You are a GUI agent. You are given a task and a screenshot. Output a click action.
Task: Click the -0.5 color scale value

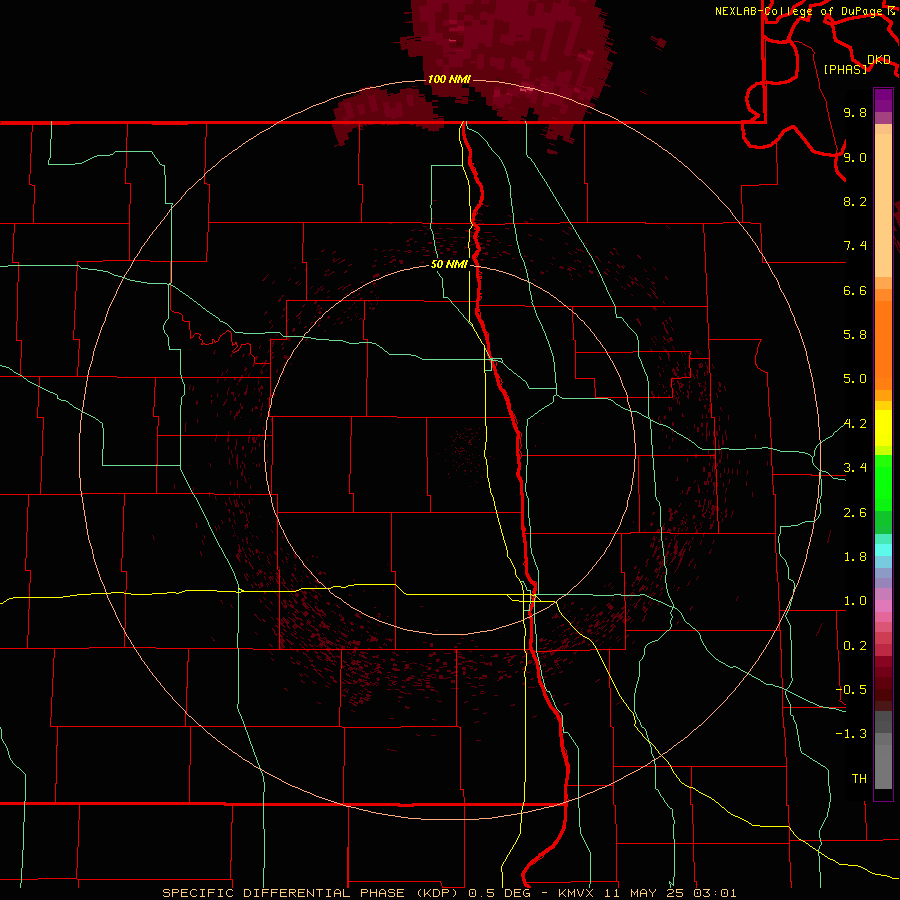(x=851, y=689)
